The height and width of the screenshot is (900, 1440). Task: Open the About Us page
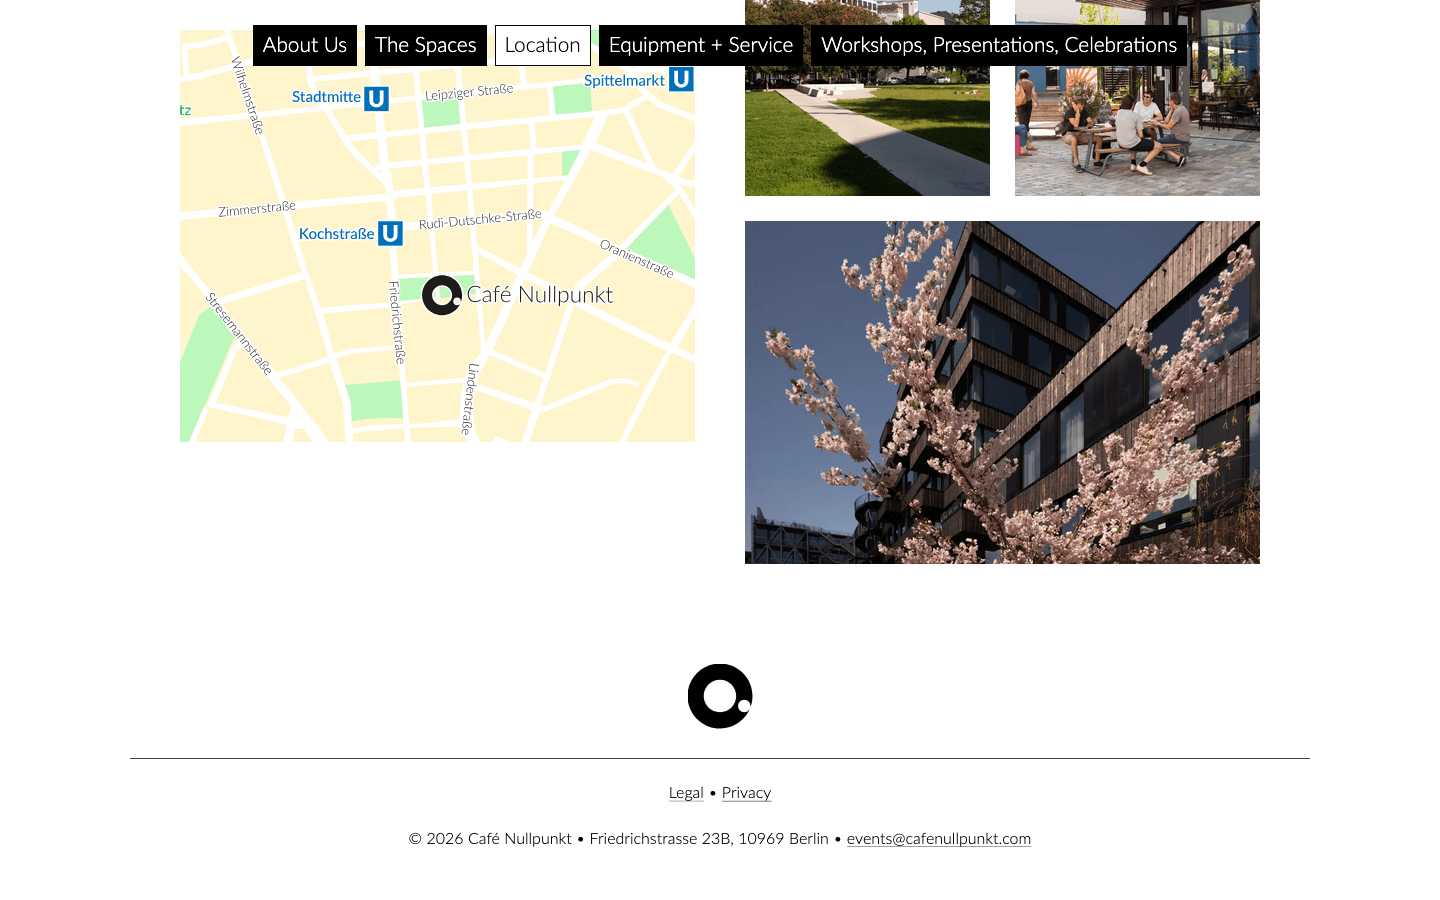point(305,45)
